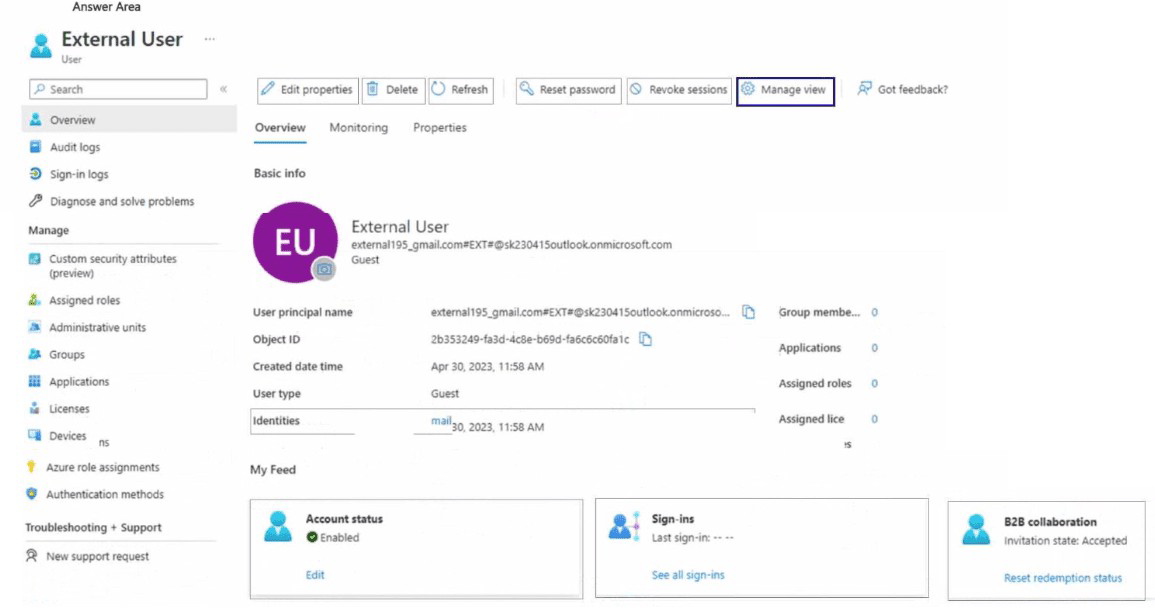Go to Assigned roles in sidebar
This screenshot has width=1155, height=609.
(84, 300)
